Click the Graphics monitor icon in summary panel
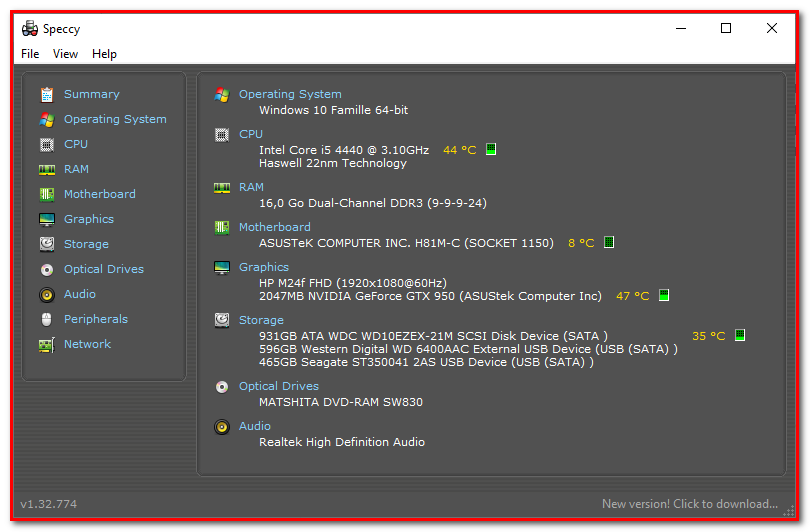This screenshot has height=532, width=810. 222,268
